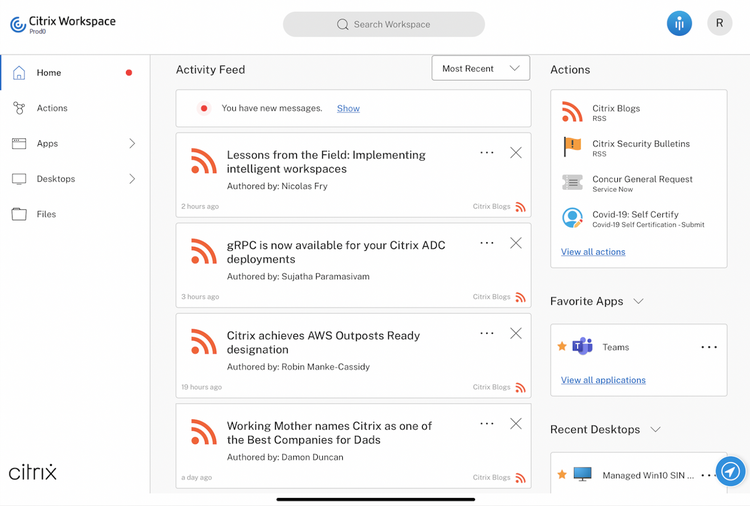Dismiss the Lessons from the Field card
Screen dimensions: 750x506
tap(516, 153)
